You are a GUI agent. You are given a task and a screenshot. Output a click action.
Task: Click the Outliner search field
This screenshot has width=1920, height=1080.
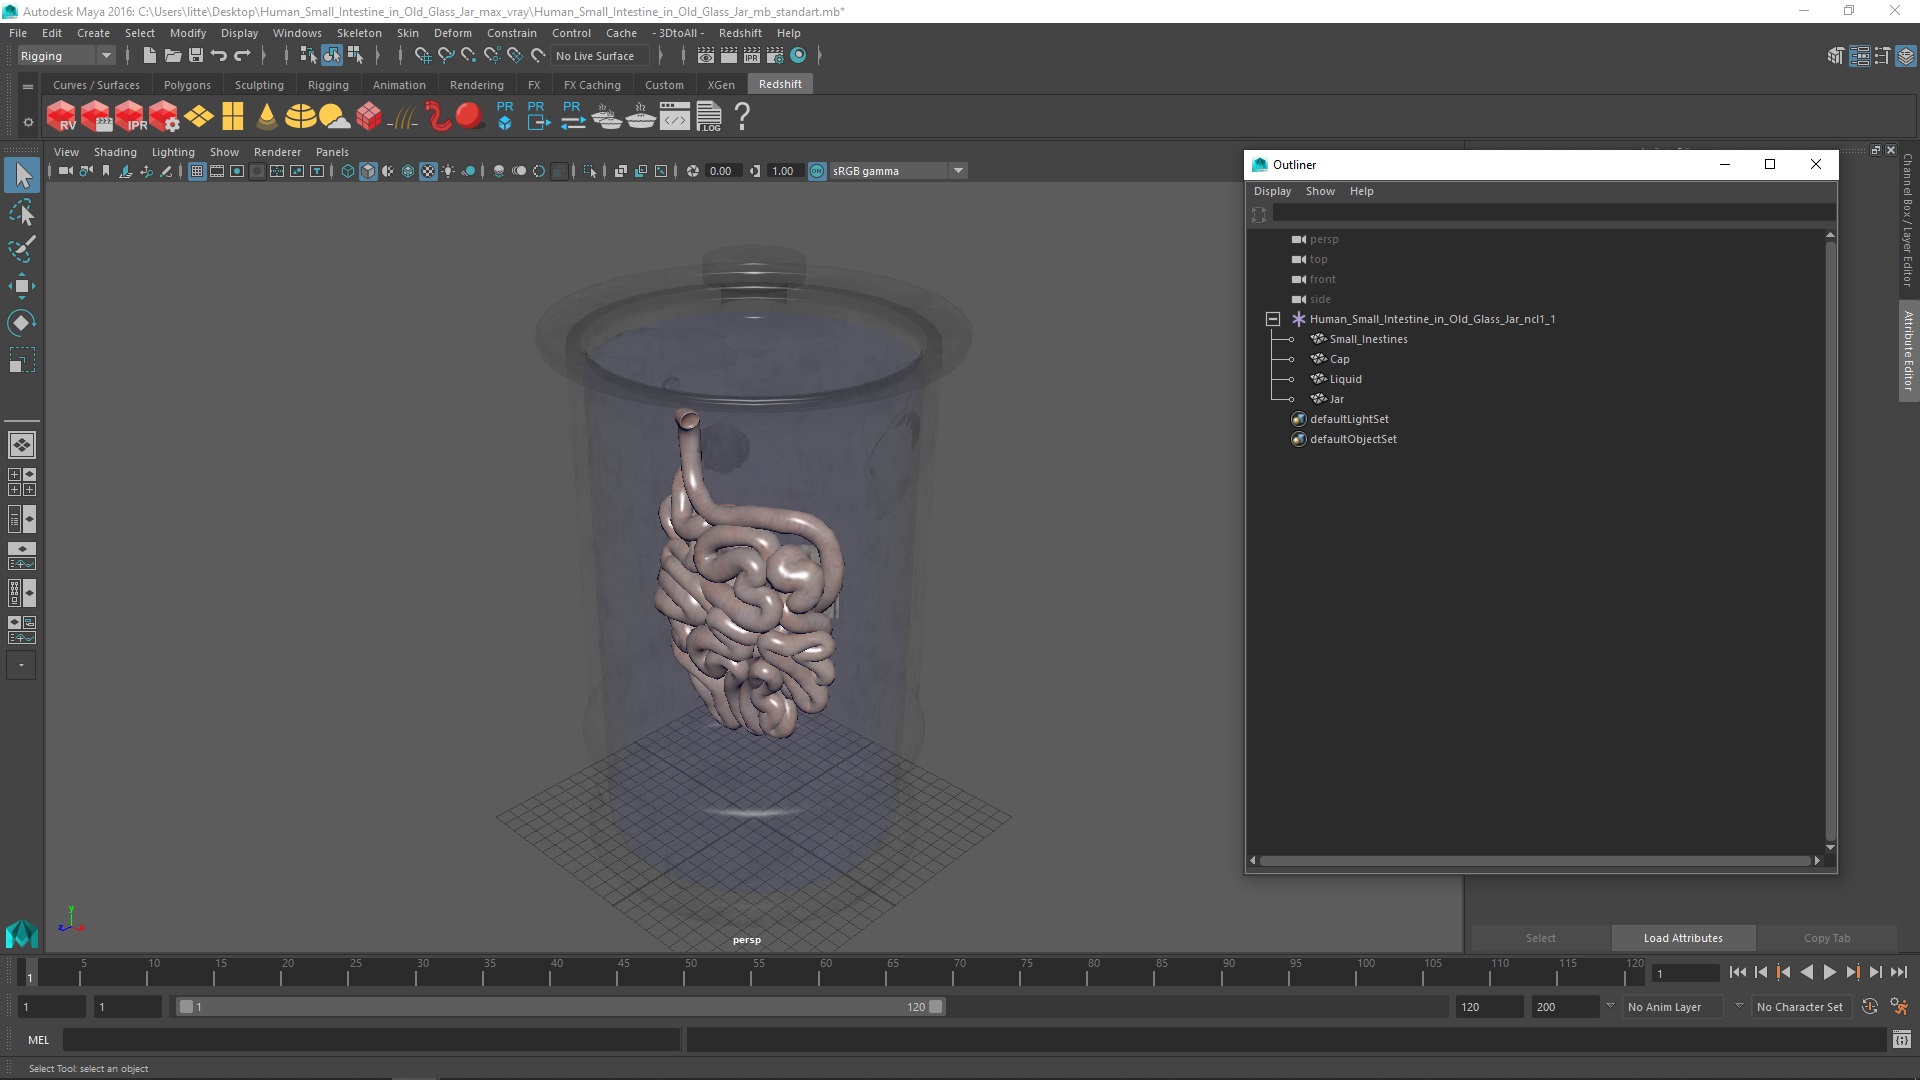tap(1553, 213)
